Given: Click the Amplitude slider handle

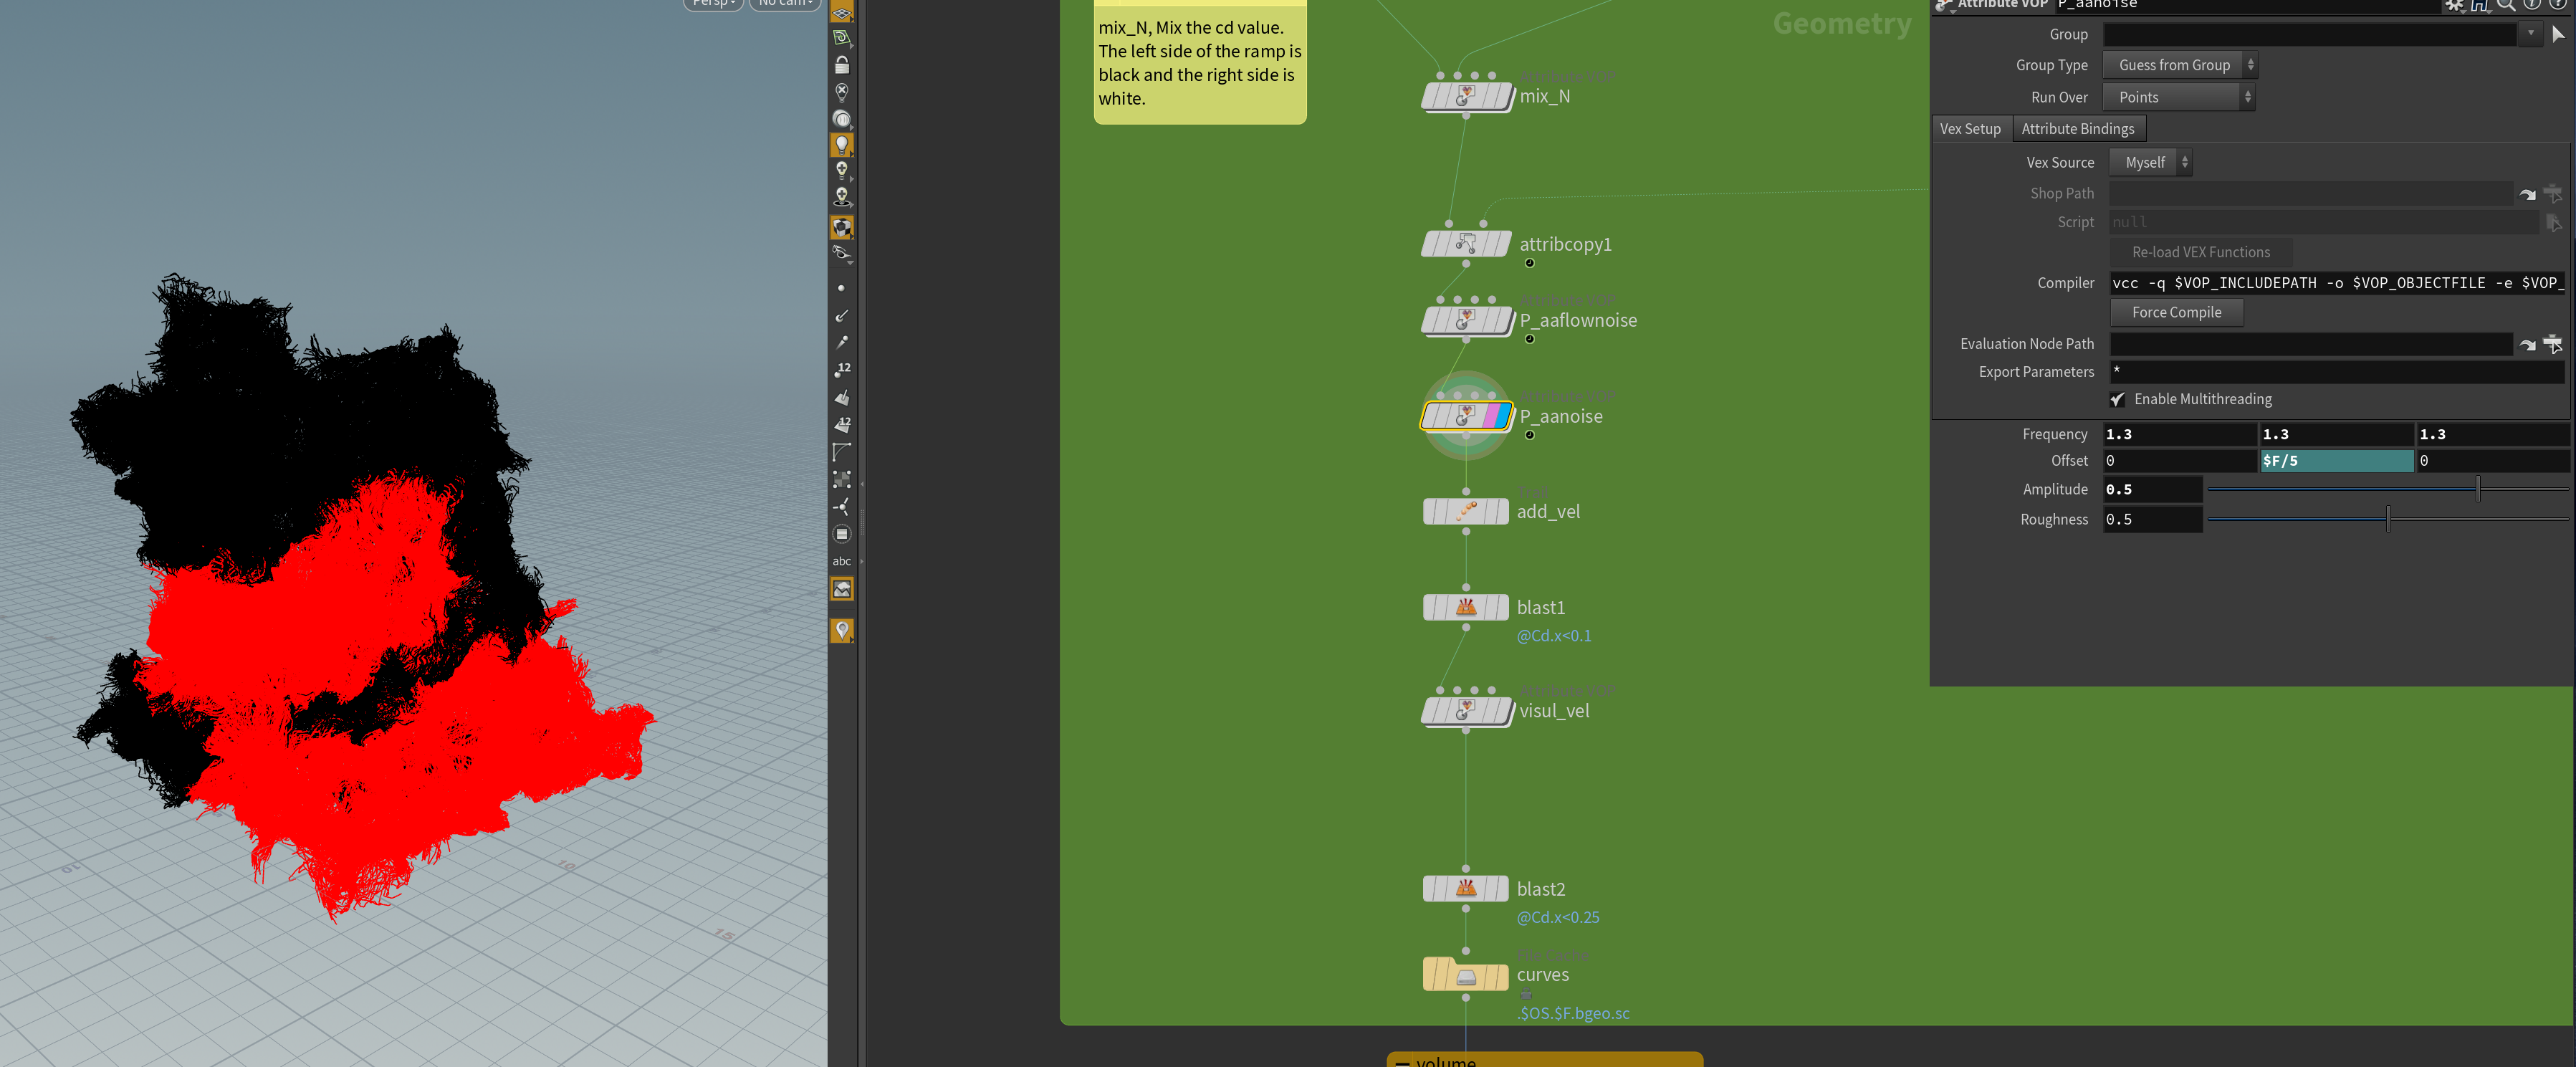Looking at the screenshot, I should (x=2477, y=489).
